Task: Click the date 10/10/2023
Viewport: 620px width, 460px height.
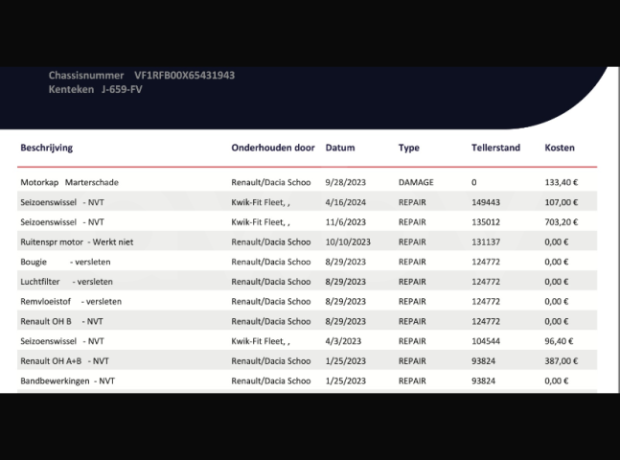Action: tap(348, 242)
